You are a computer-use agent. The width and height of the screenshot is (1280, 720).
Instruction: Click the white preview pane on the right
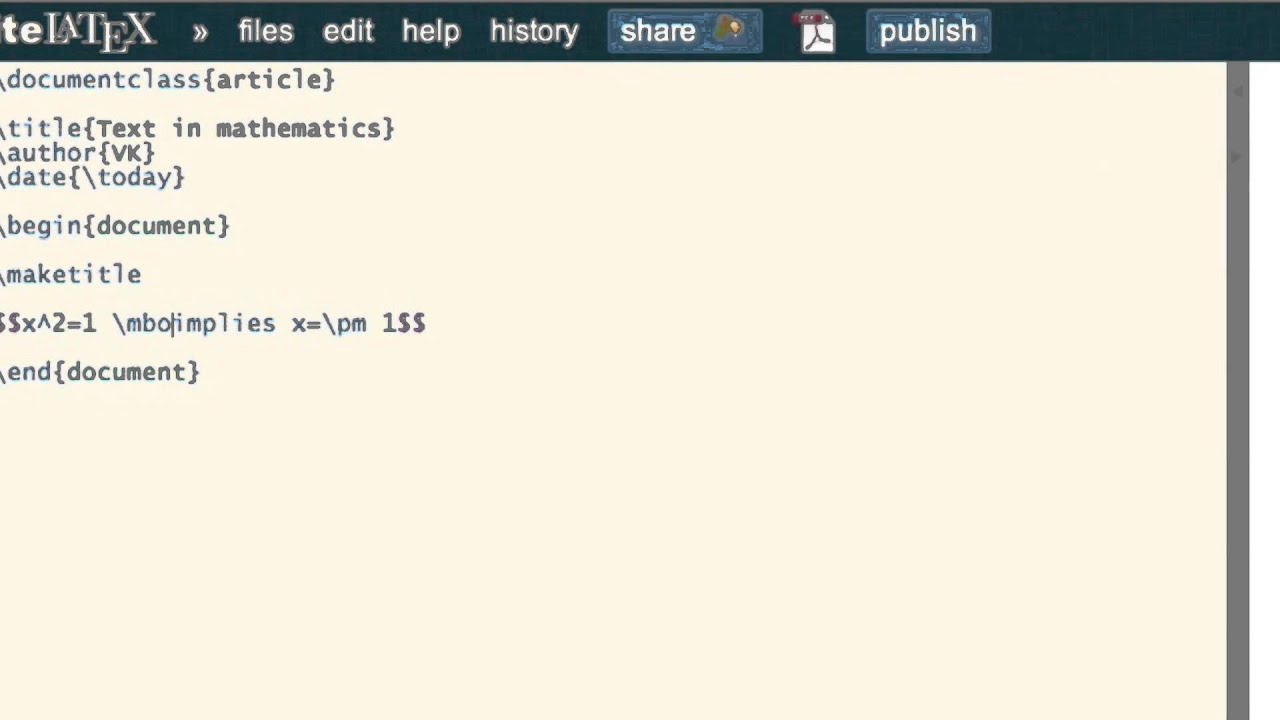(1265, 400)
